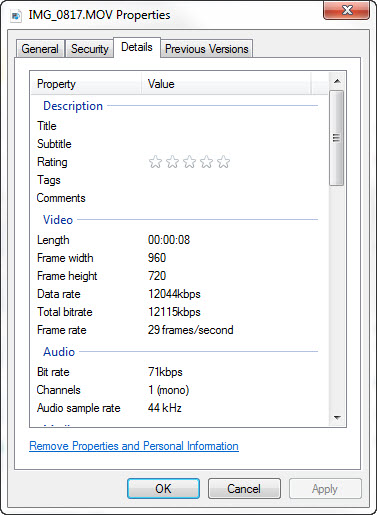Set rating to four stars
Screen dimensions: 377x515
coord(206,162)
